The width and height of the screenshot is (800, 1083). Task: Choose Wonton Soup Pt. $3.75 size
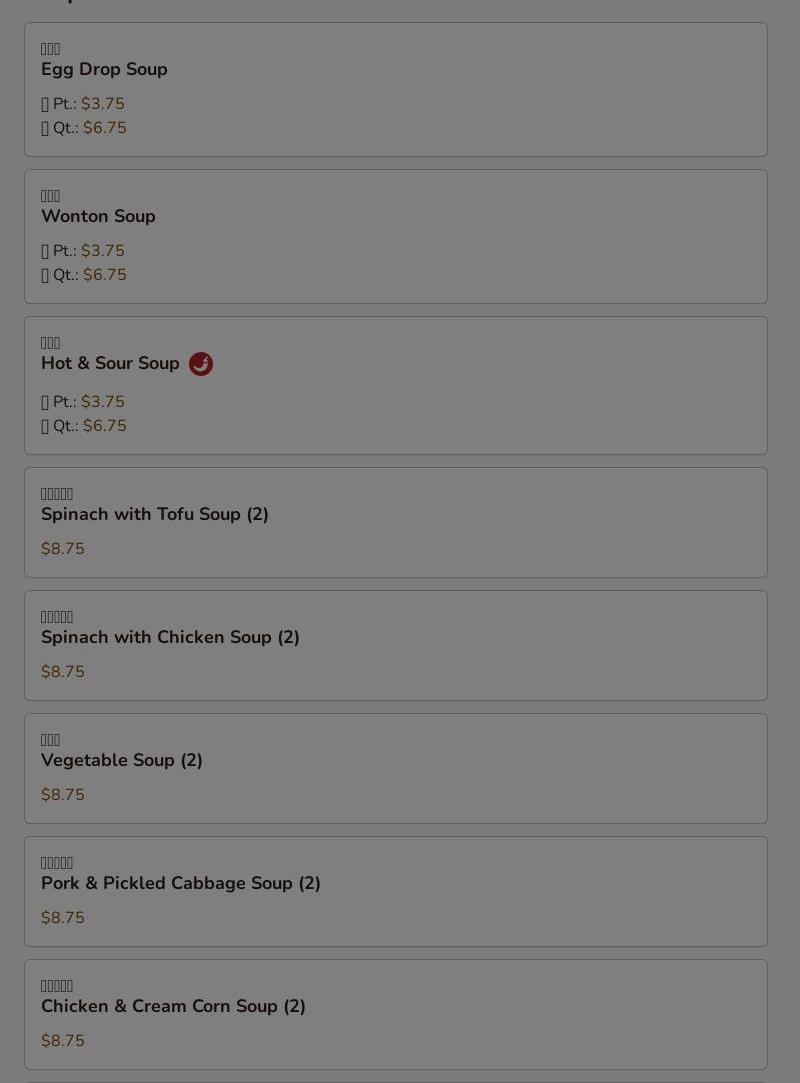[83, 251]
